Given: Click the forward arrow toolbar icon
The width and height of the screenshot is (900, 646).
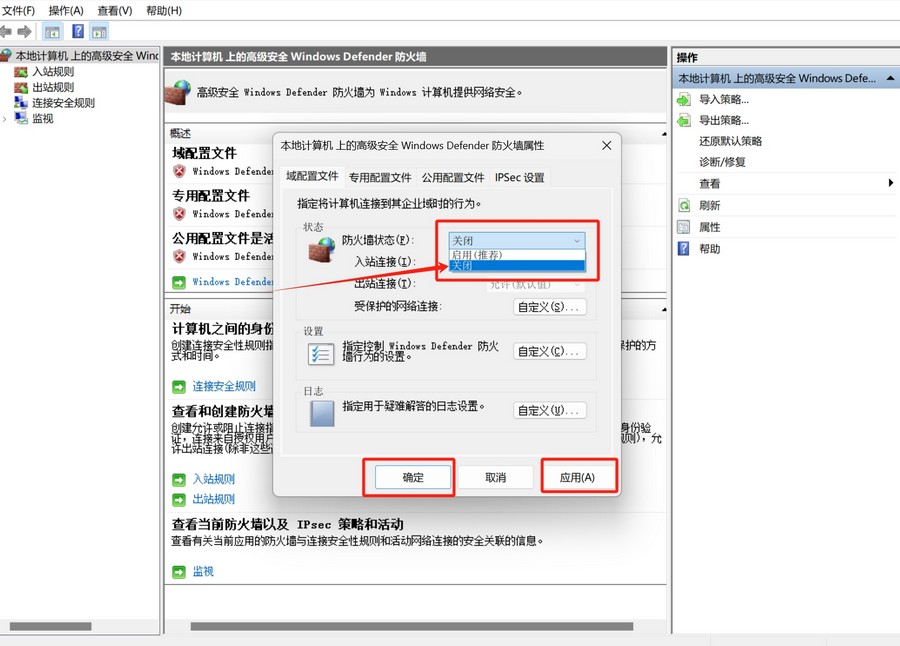Looking at the screenshot, I should (x=25, y=32).
